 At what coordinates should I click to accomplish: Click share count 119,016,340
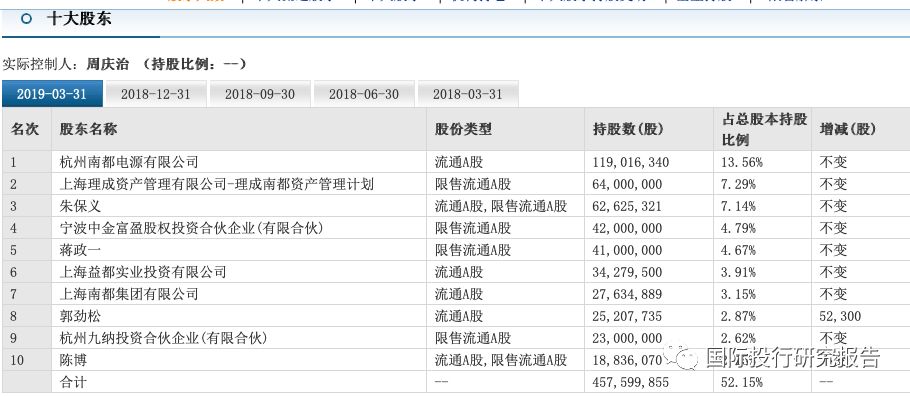631,163
